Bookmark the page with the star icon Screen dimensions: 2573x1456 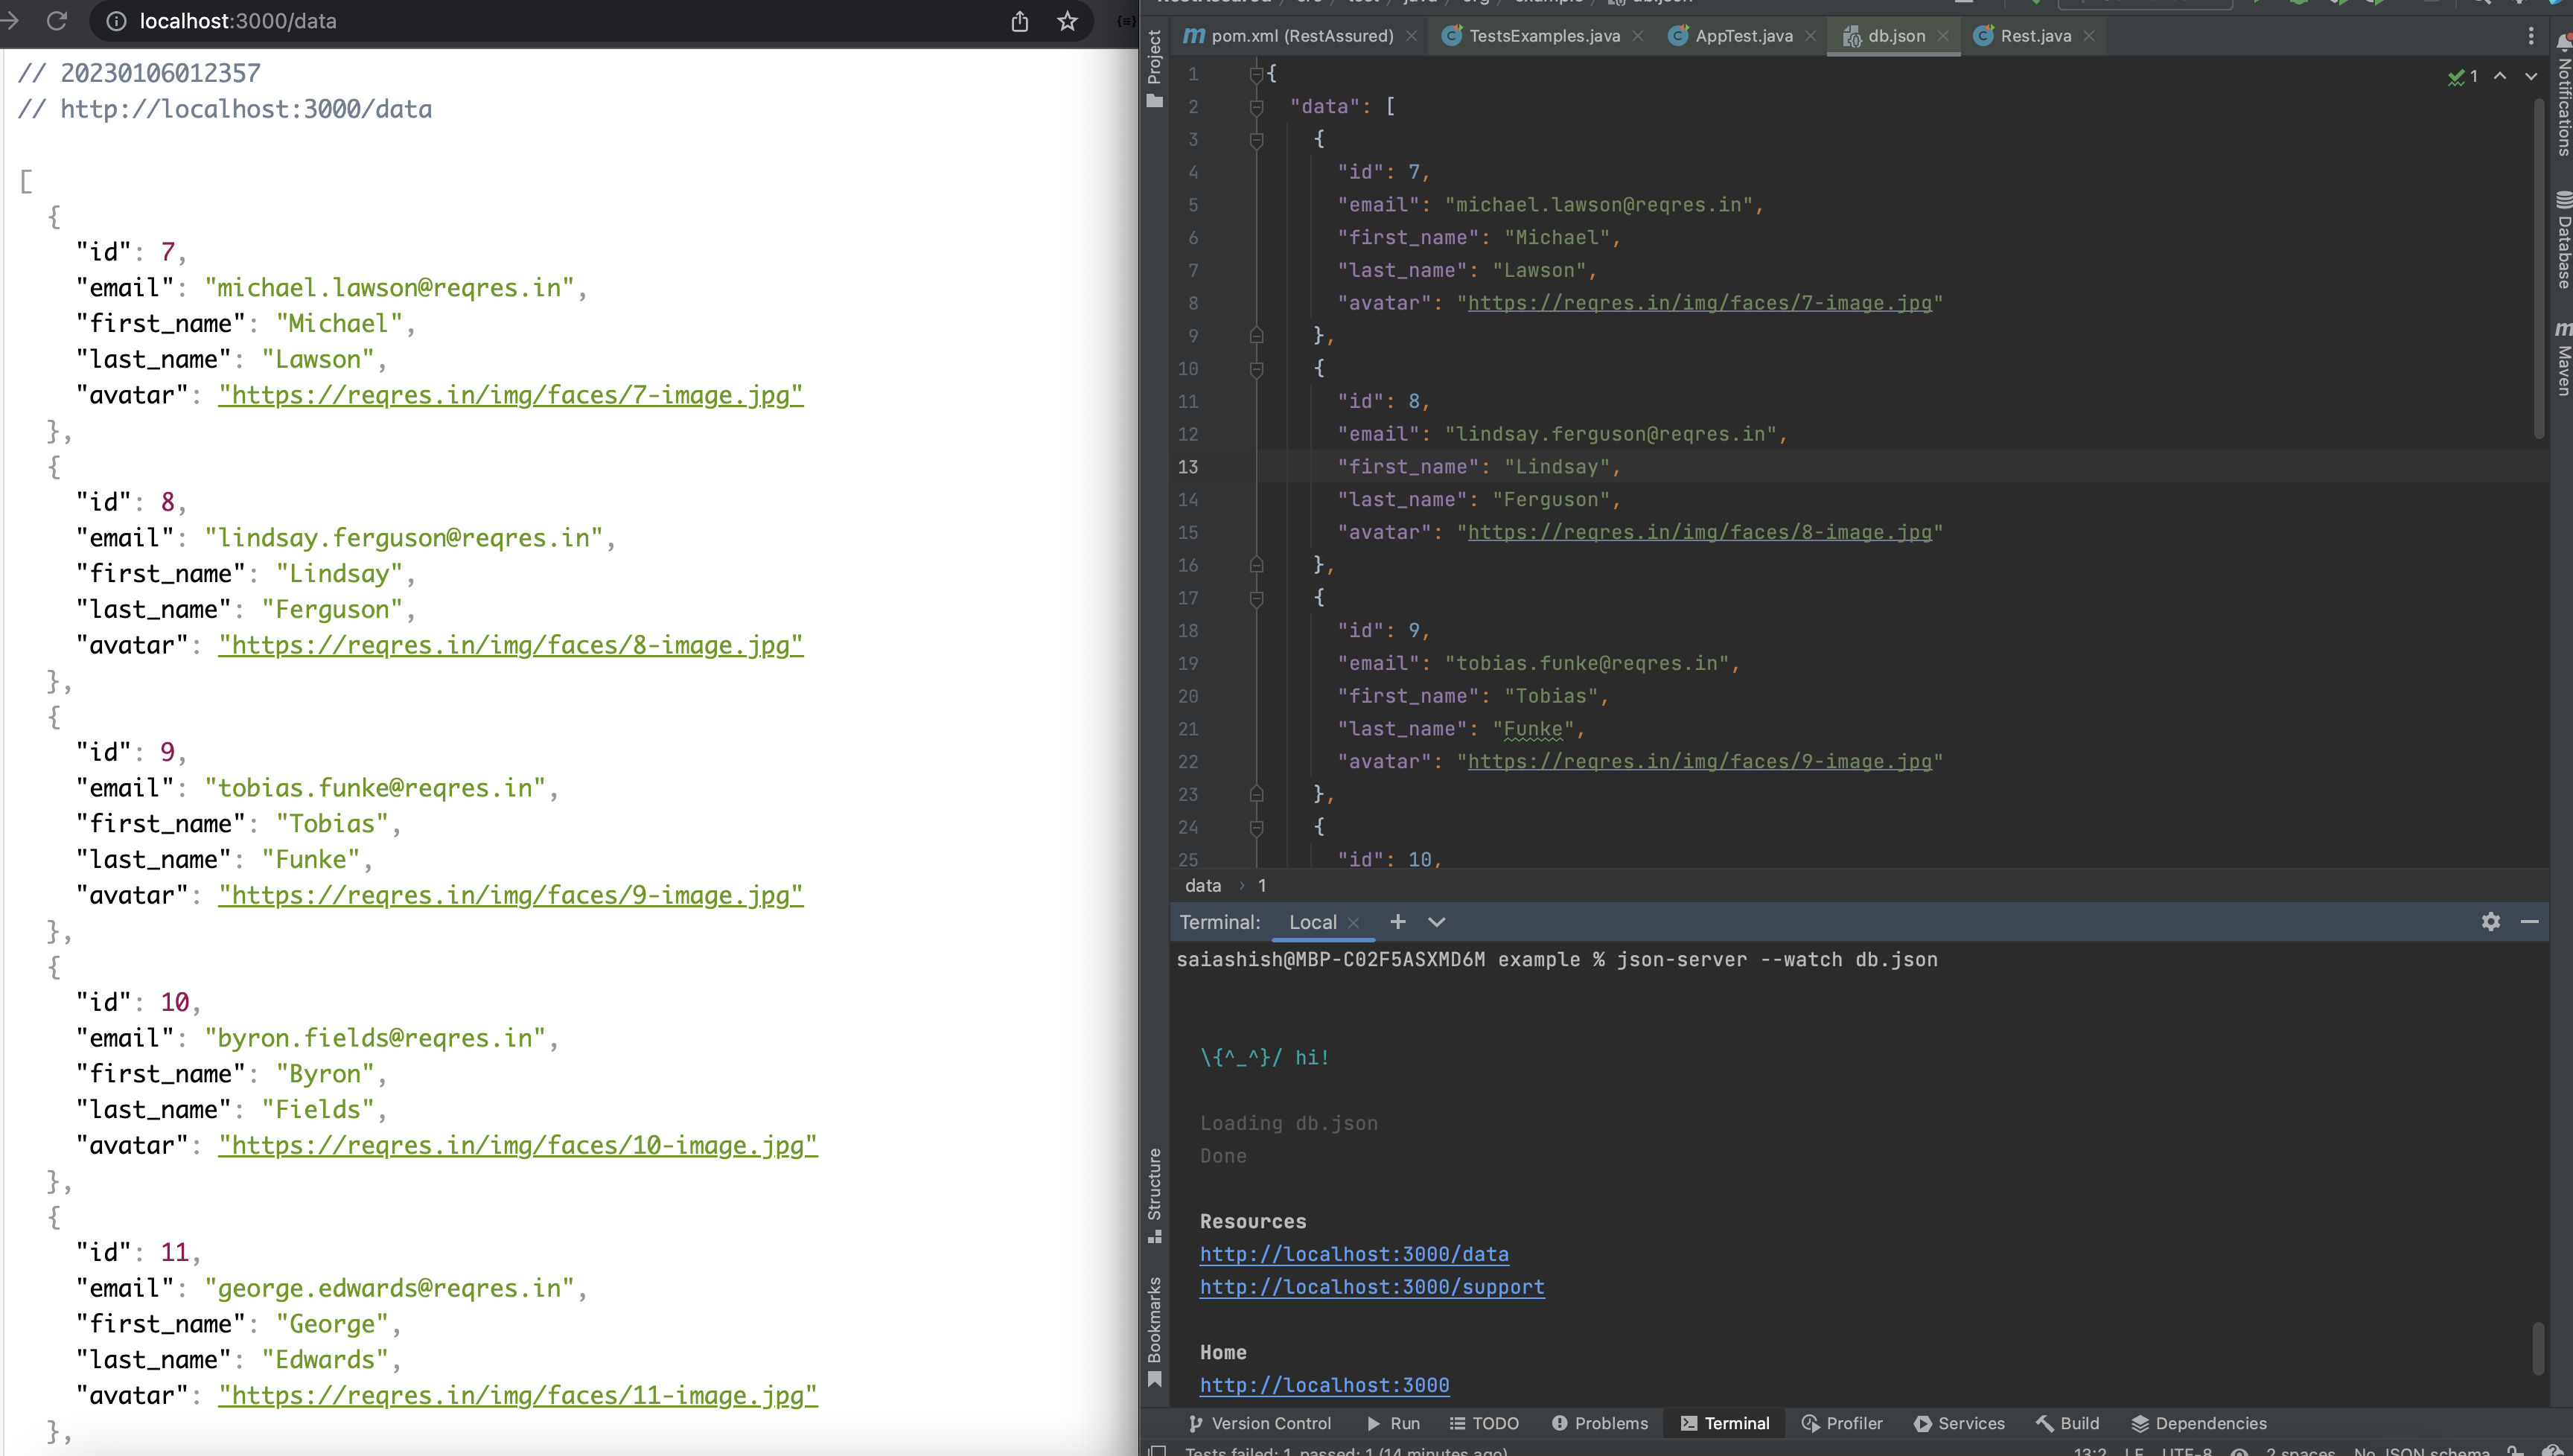pos(1067,21)
